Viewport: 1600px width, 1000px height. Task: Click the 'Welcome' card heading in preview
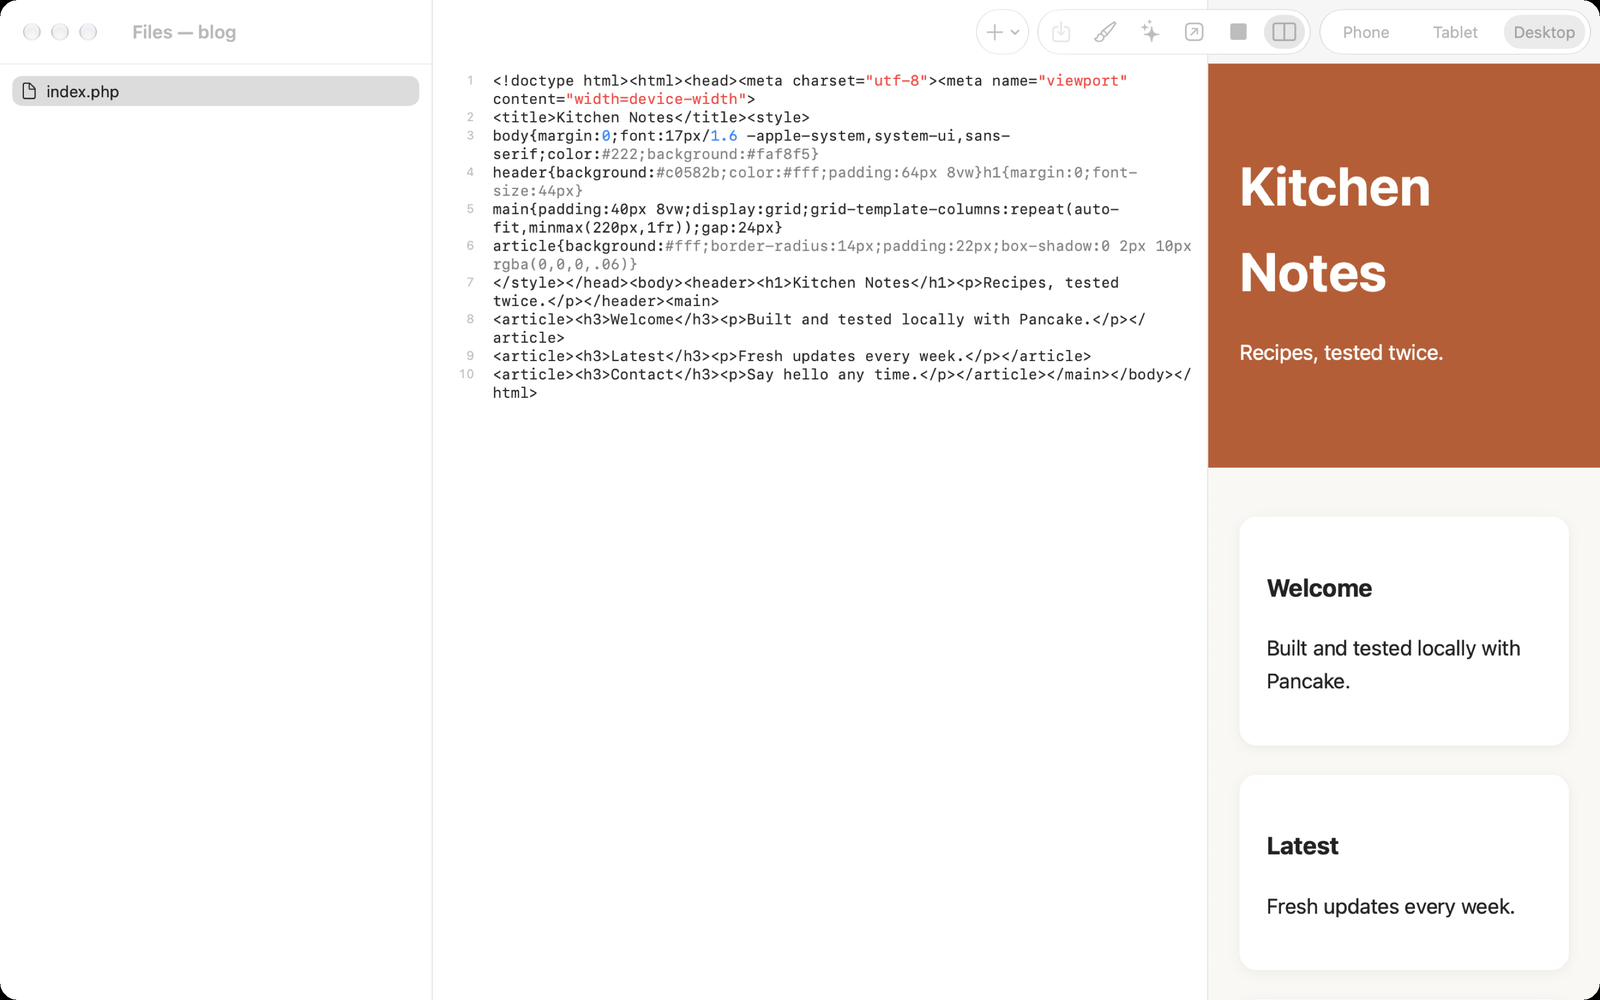click(1319, 588)
